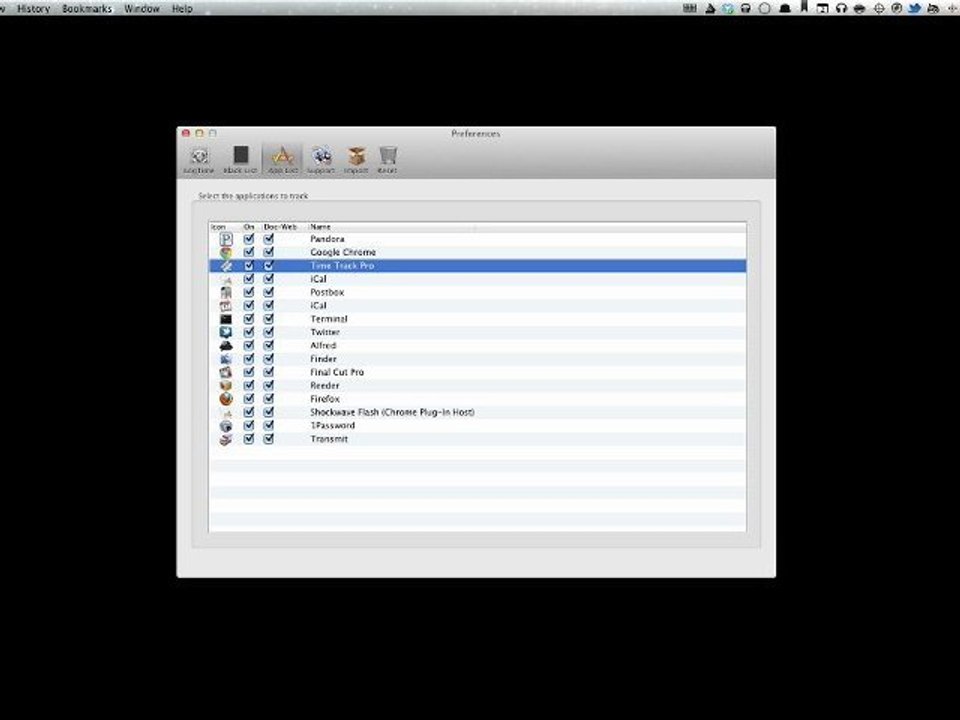Click the bookmark ribbon menu bar icon
Screen dimensions: 960x720
804,7
